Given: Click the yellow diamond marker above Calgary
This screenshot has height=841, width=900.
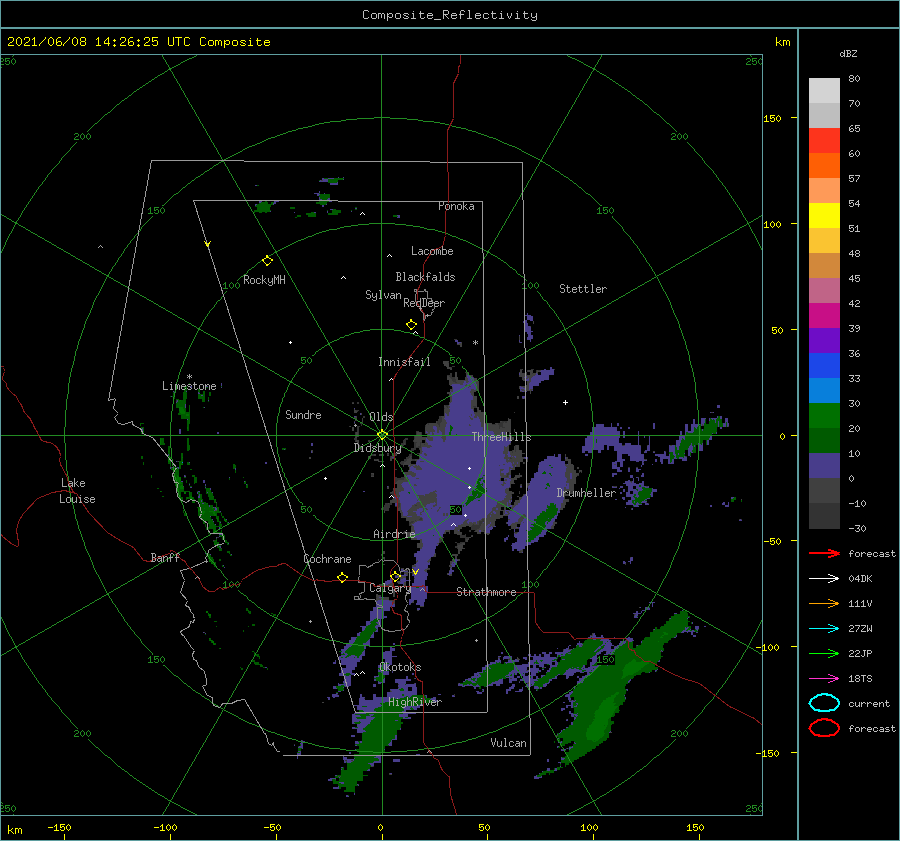Looking at the screenshot, I should click(395, 576).
